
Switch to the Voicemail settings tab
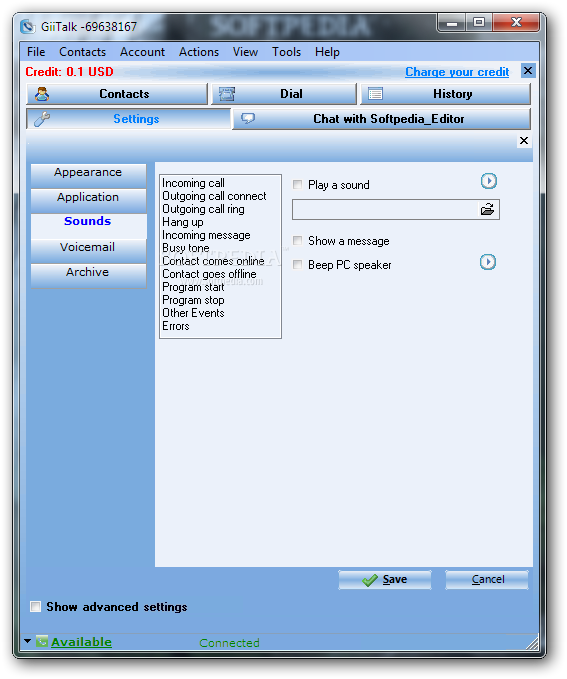pyautogui.click(x=88, y=249)
